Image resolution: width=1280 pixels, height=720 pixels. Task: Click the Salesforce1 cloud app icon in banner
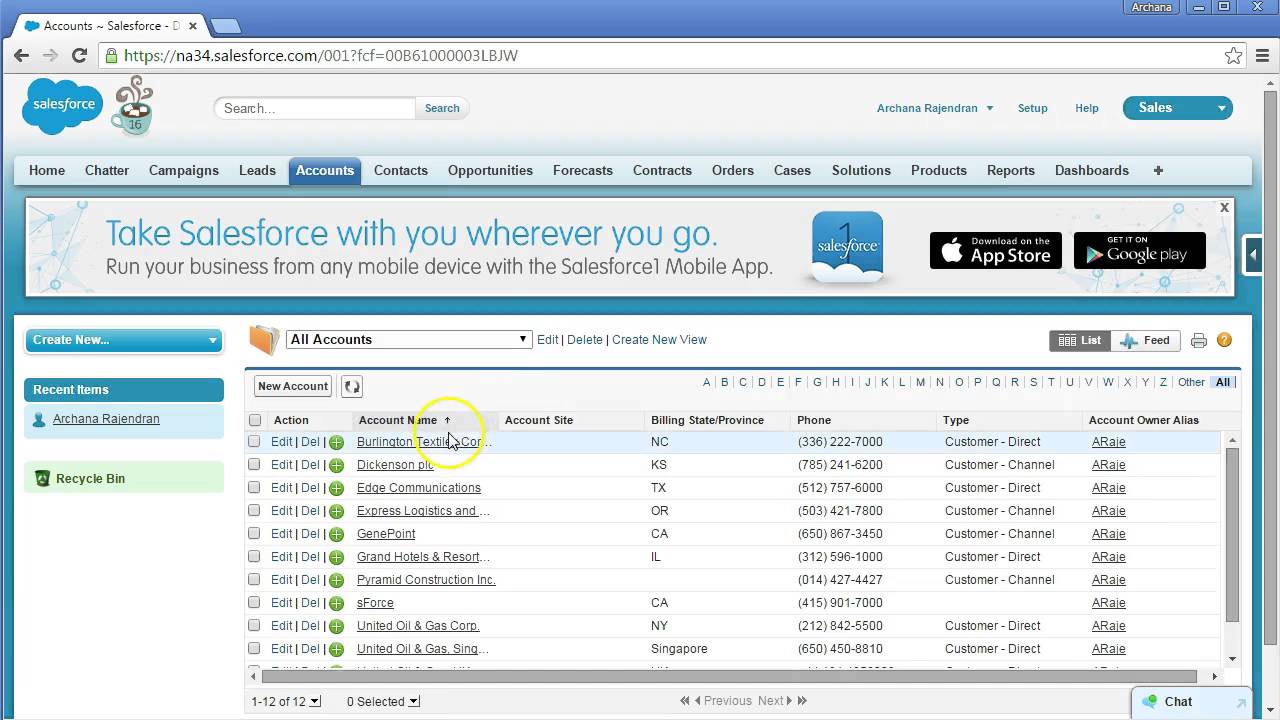tap(847, 247)
